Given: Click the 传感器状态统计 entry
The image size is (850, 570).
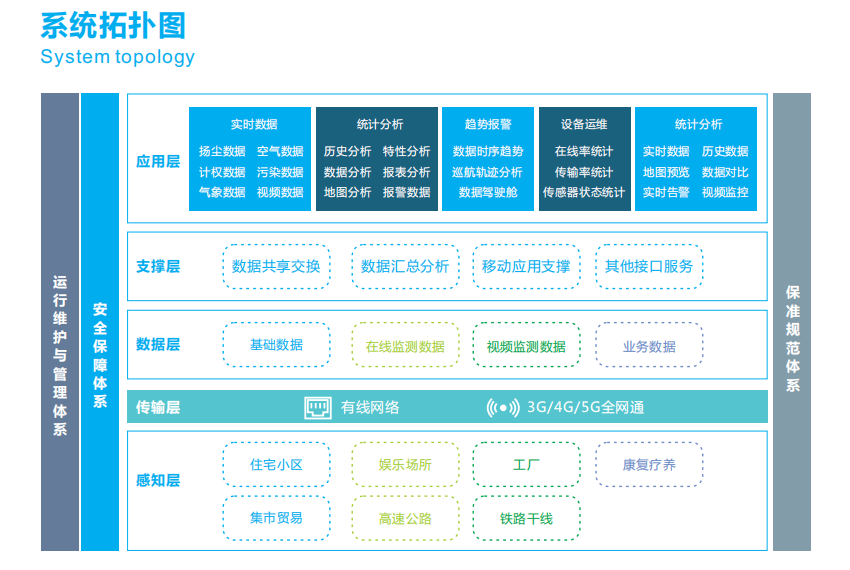Looking at the screenshot, I should [x=584, y=192].
